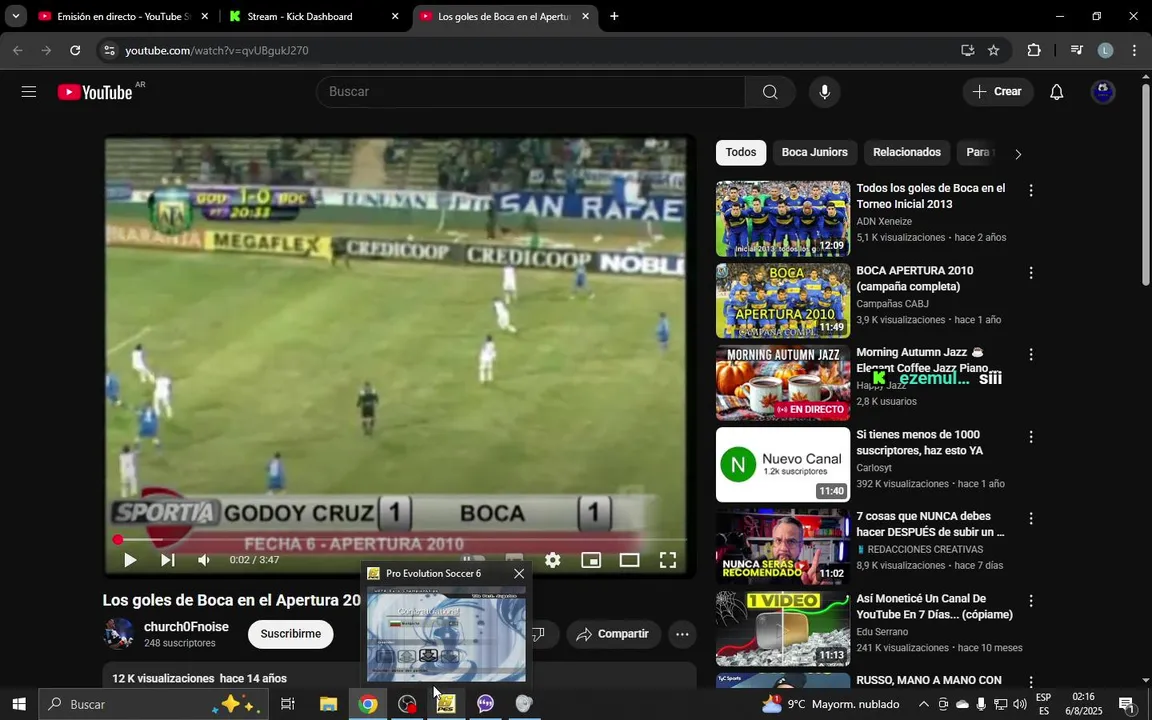Open more actions ellipsis under video

click(682, 634)
